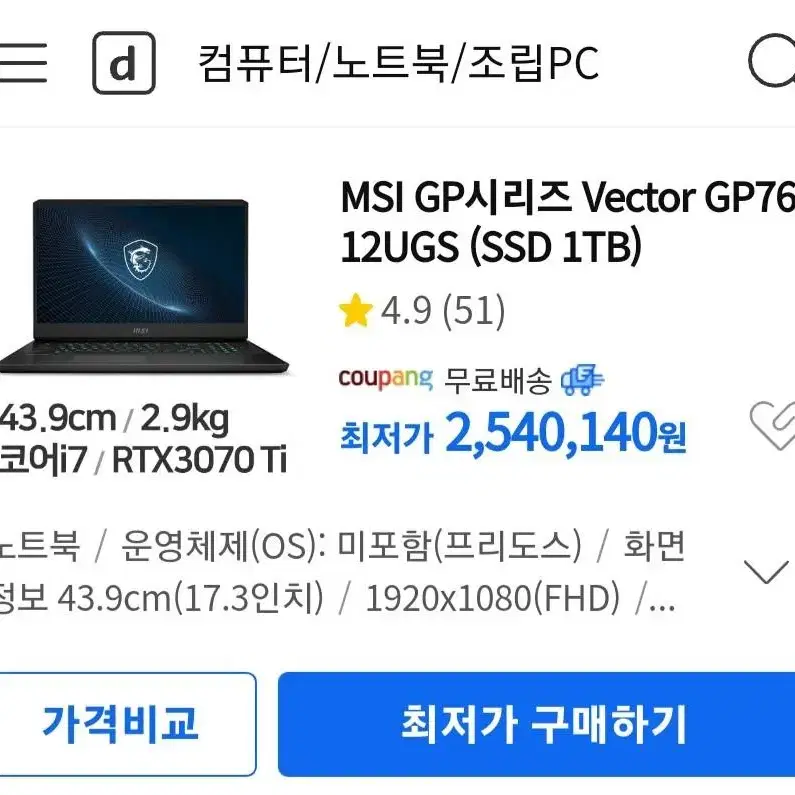Tap the free delivery truck icon

tap(582, 380)
